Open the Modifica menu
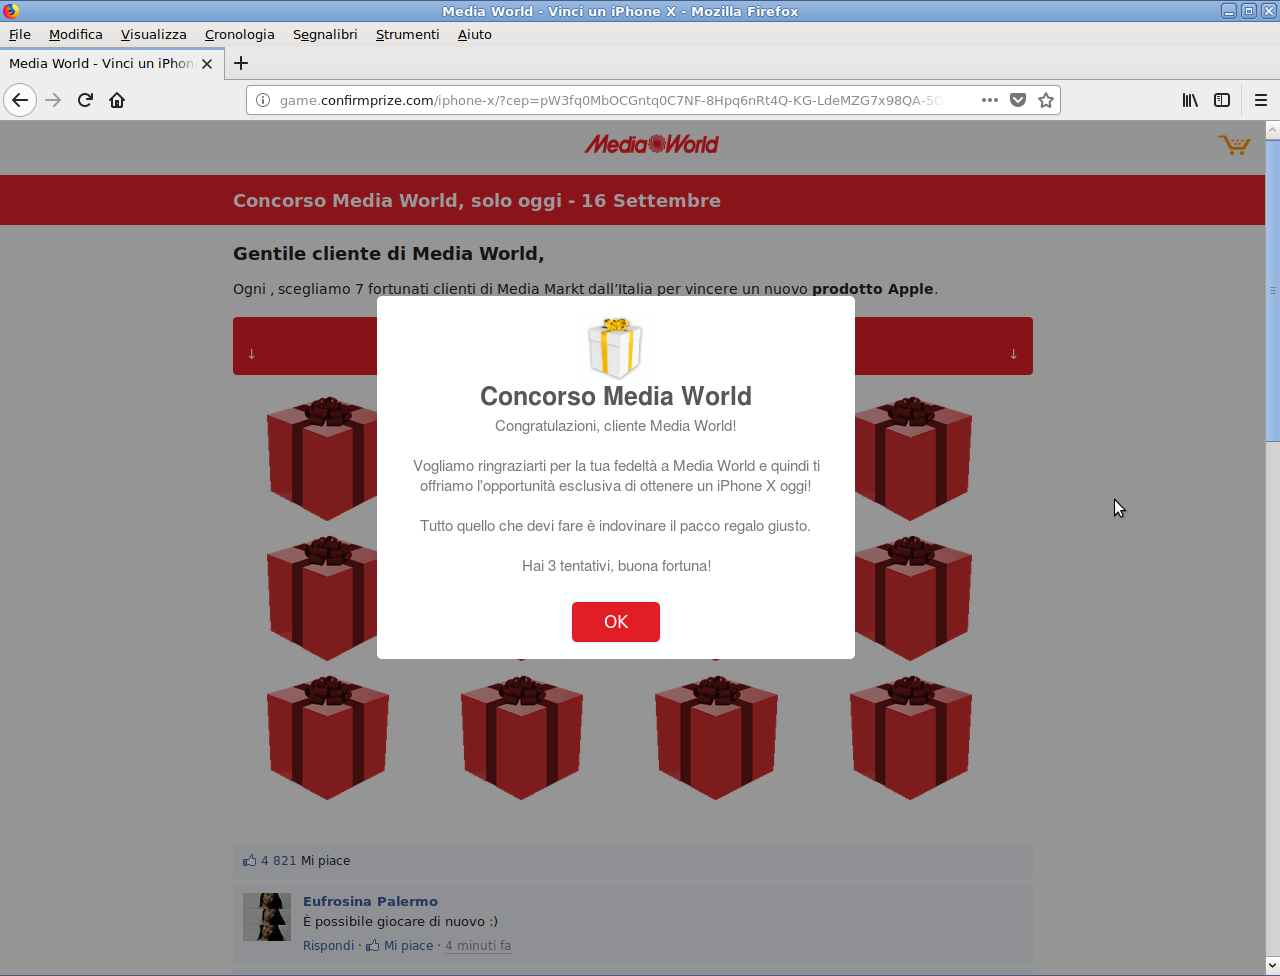This screenshot has height=976, width=1280. click(76, 34)
